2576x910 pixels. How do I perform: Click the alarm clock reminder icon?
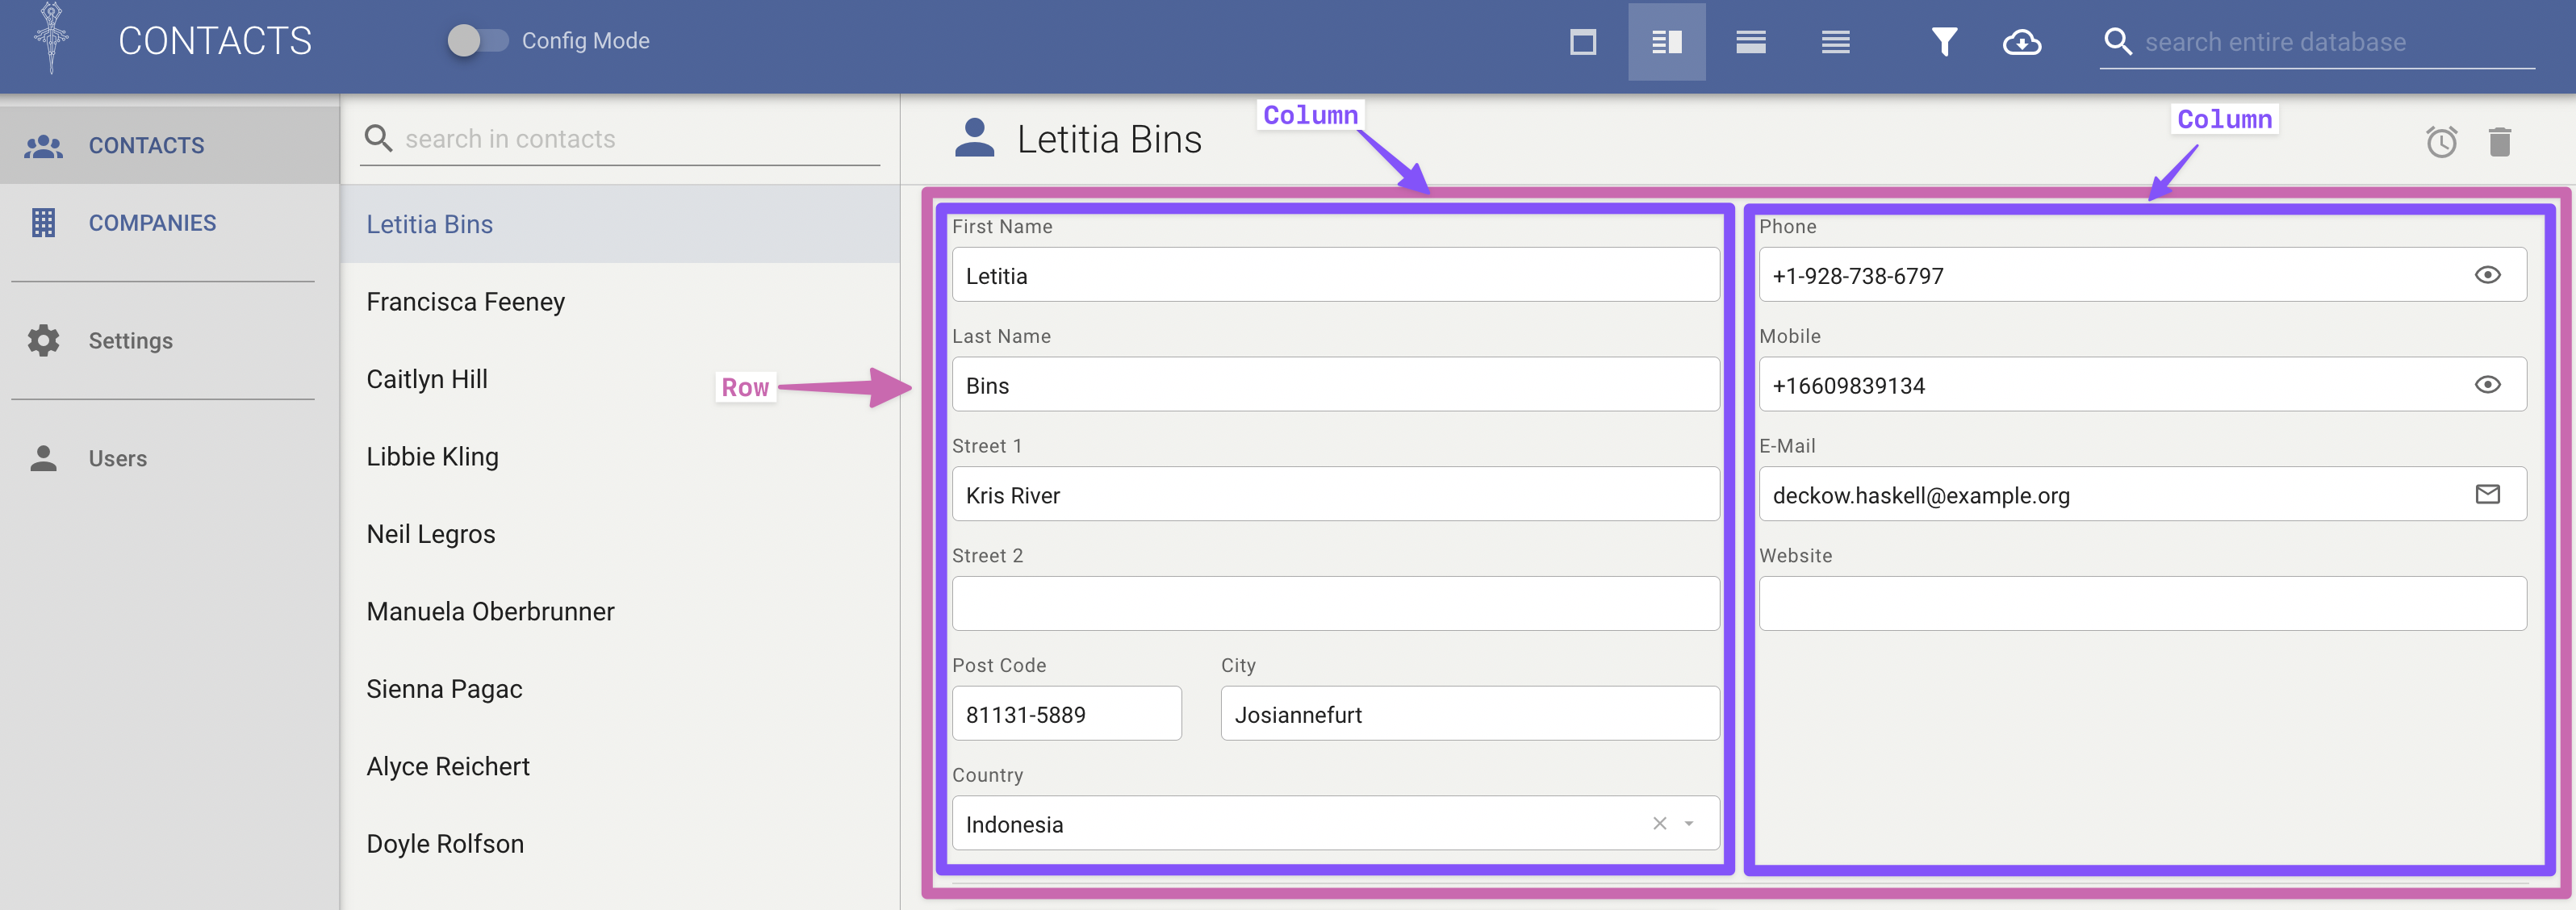coord(2441,142)
